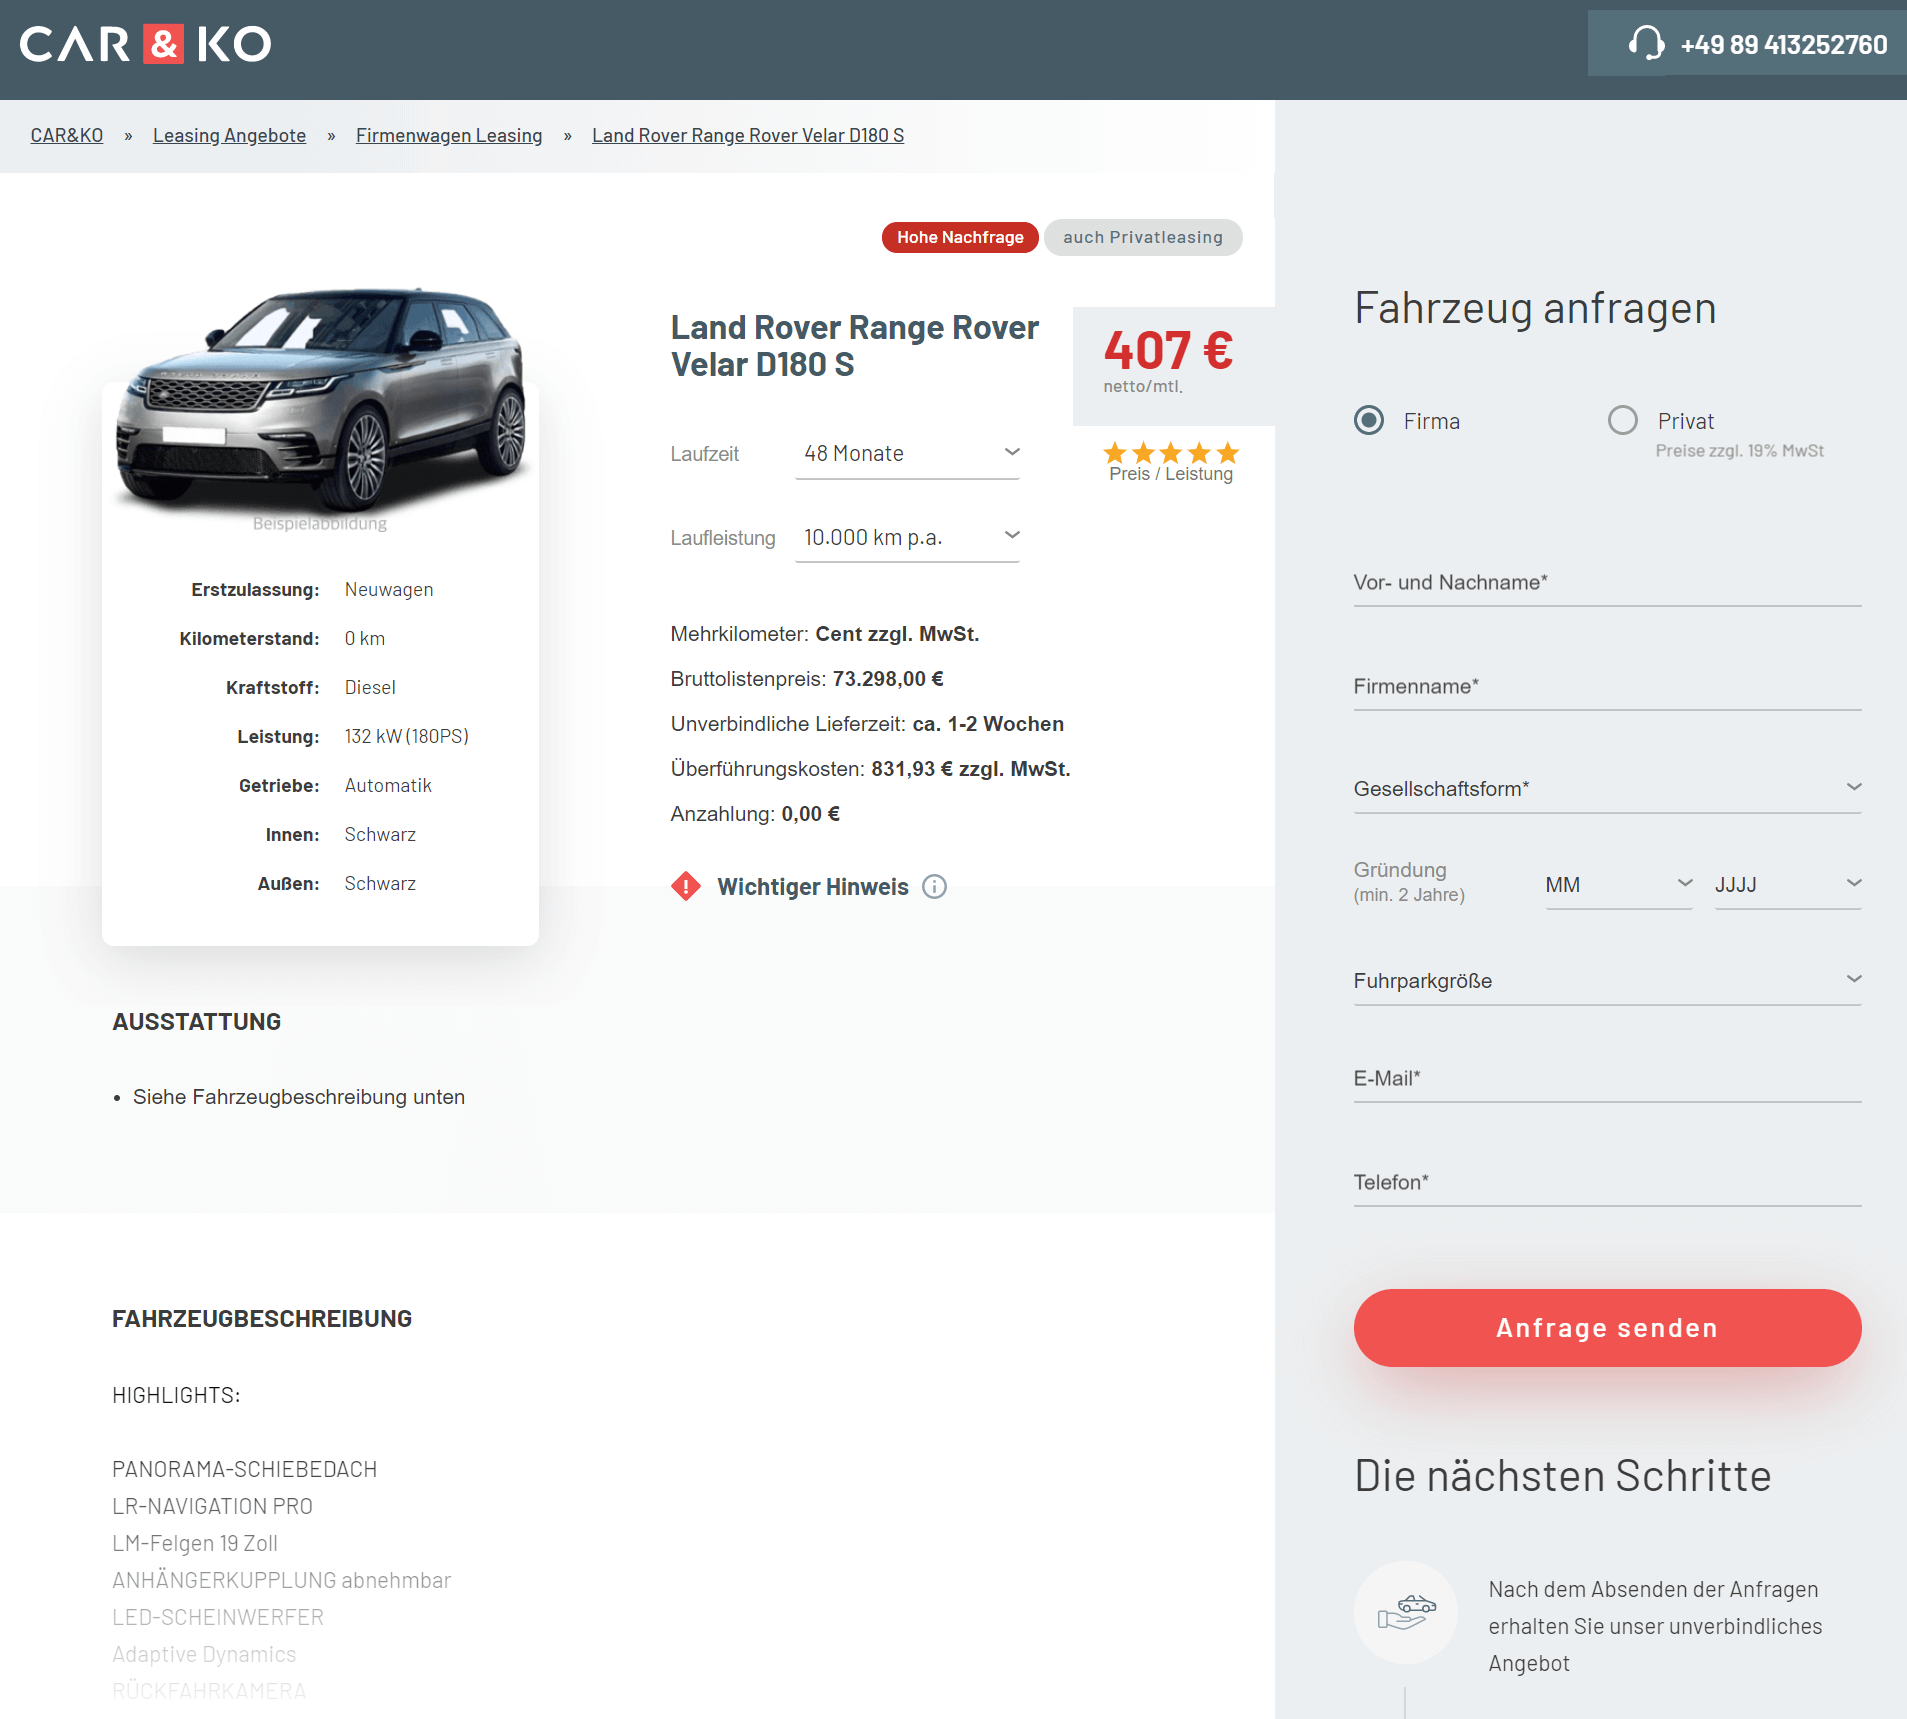
Task: Open the Wichtiger Hinweis info icon
Action: [934, 887]
